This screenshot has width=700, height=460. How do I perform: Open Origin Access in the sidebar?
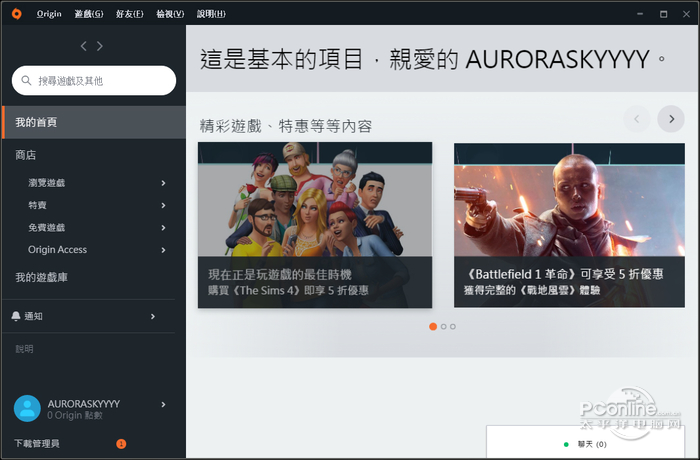tap(57, 250)
